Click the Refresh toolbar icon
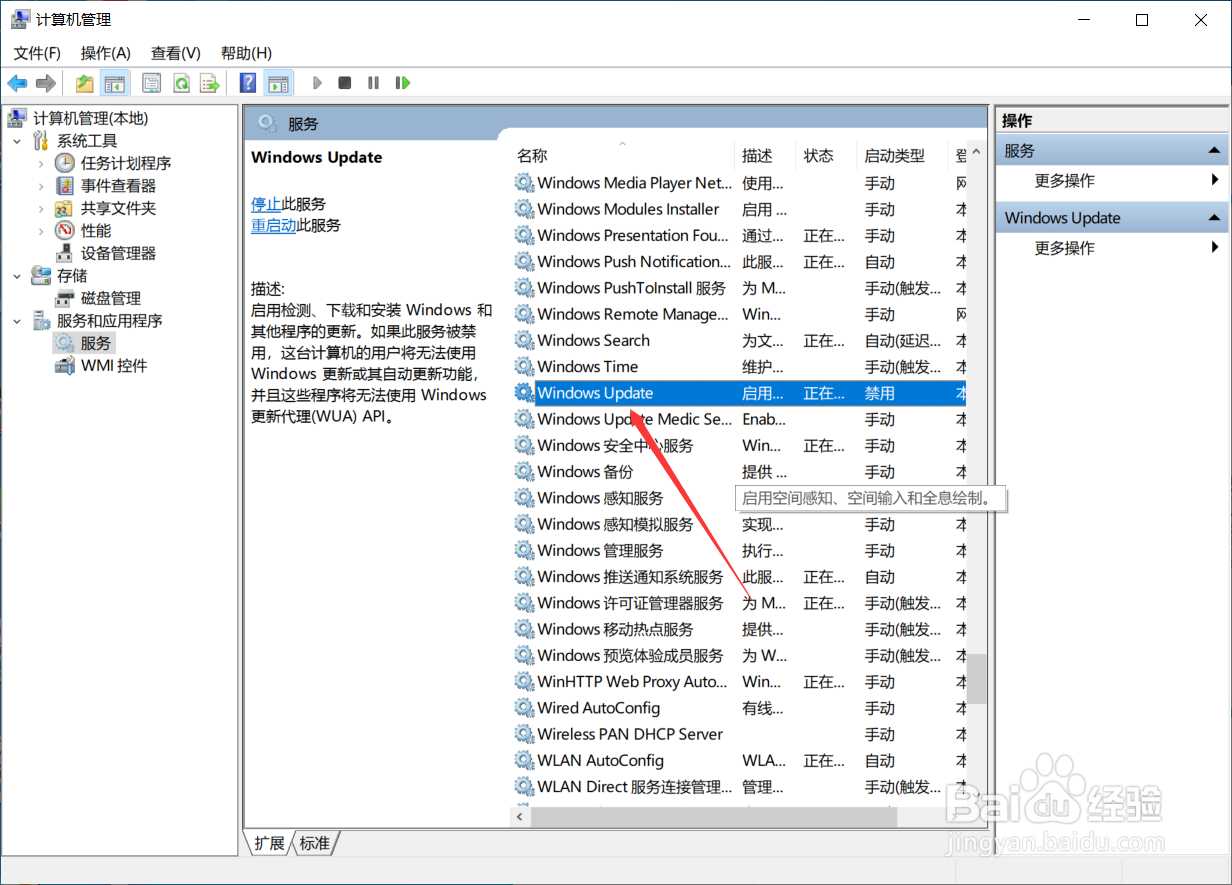This screenshot has height=885, width=1232. pyautogui.click(x=181, y=83)
